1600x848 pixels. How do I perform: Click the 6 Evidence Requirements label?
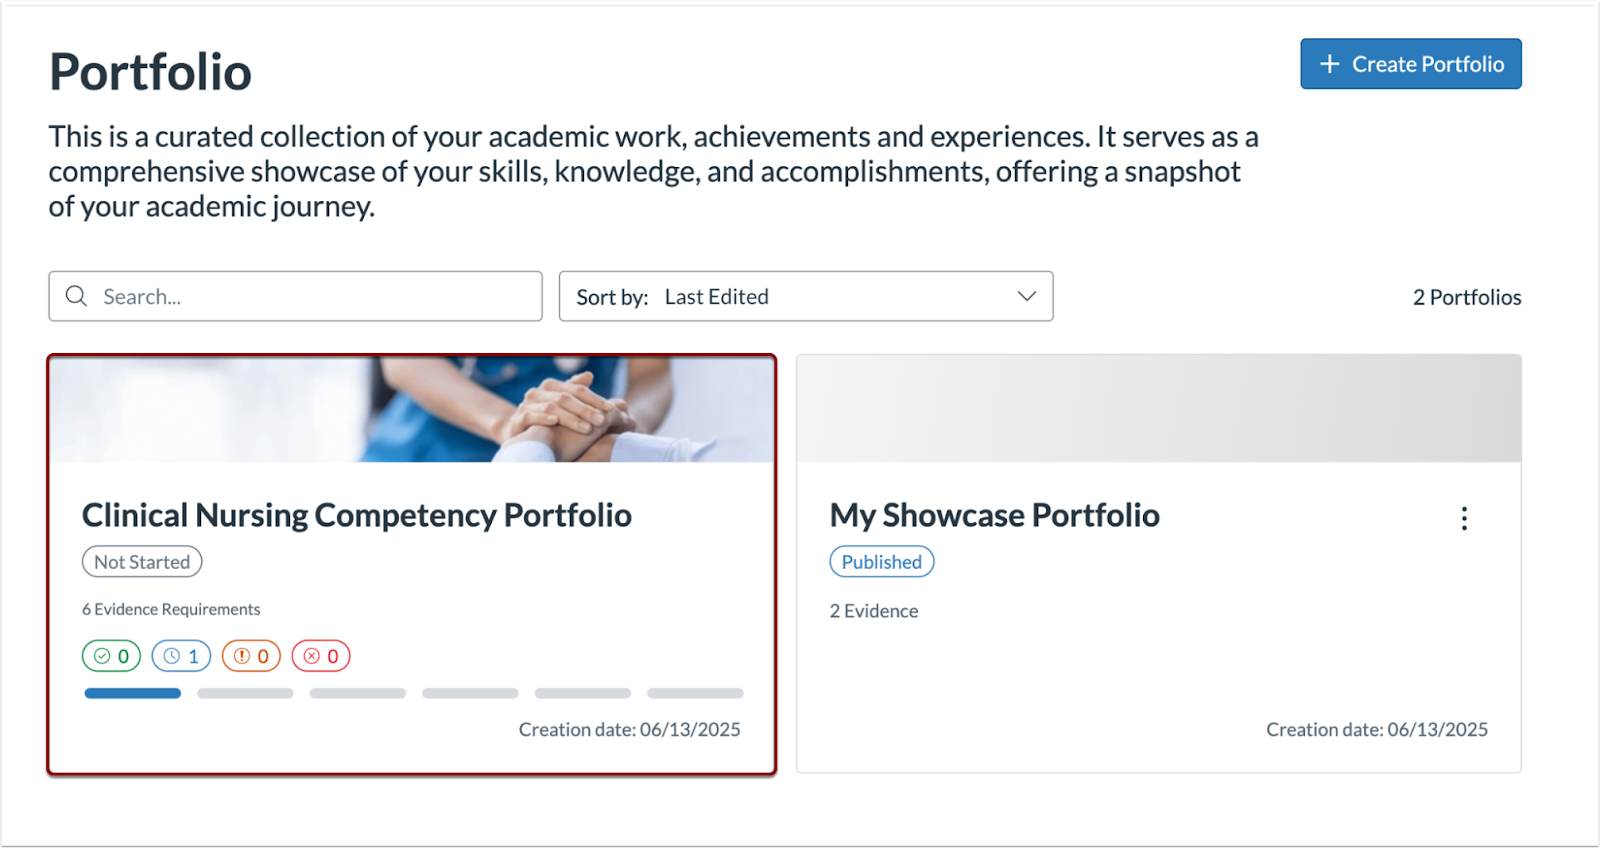pyautogui.click(x=170, y=608)
